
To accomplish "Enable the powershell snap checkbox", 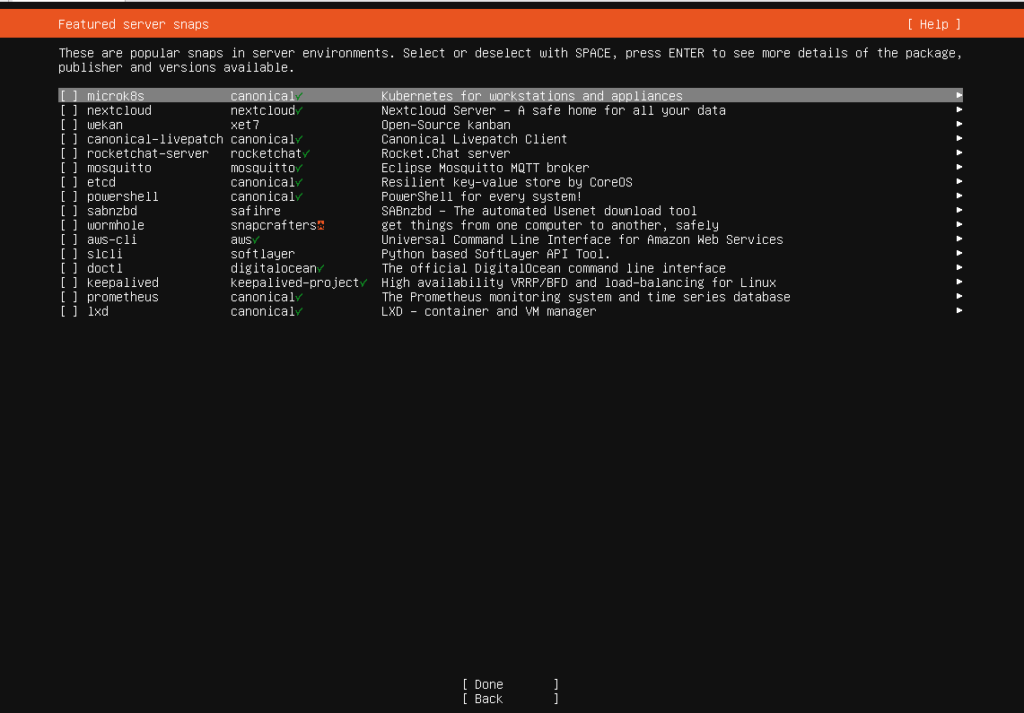I will [x=69, y=197].
